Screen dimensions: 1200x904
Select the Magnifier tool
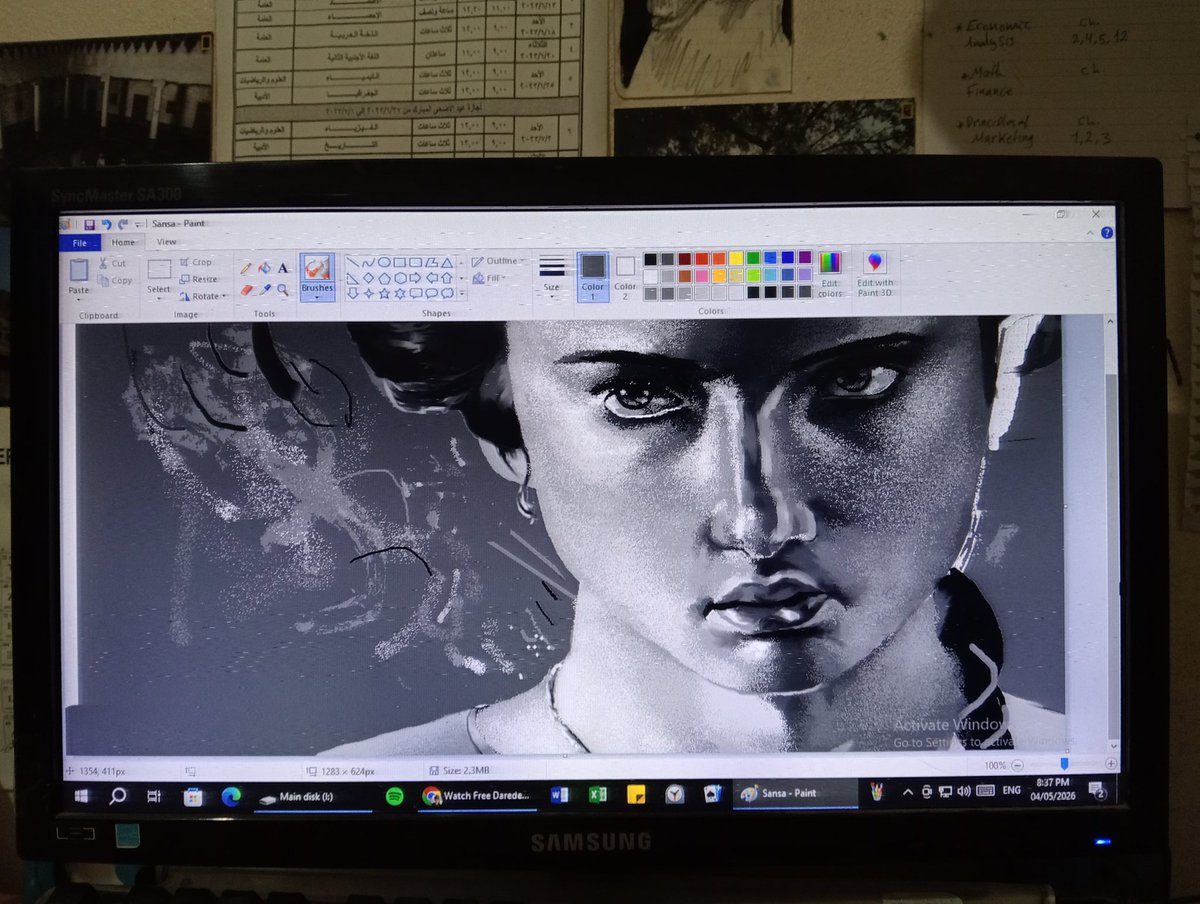click(x=283, y=290)
